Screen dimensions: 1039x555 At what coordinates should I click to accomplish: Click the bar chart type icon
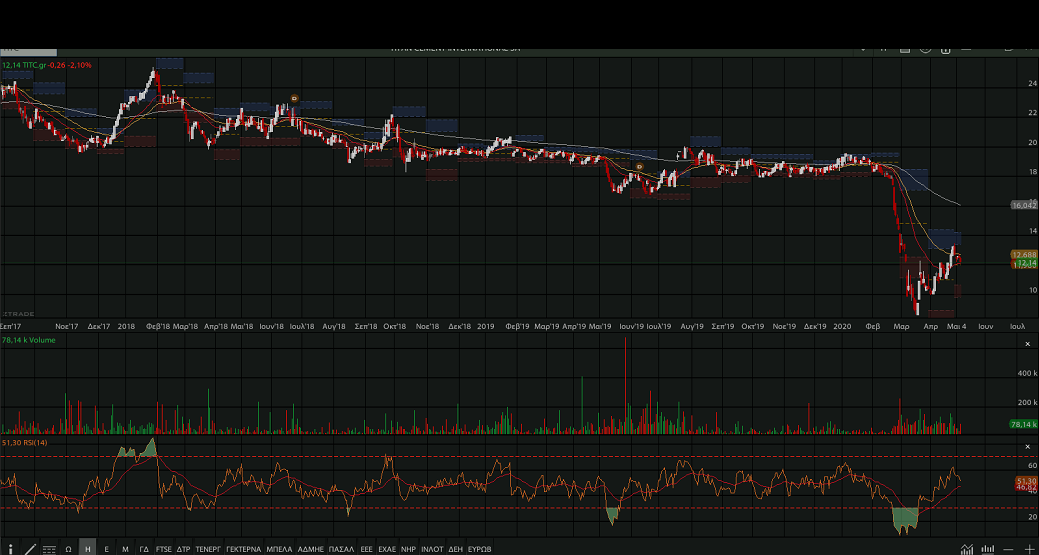(x=988, y=549)
